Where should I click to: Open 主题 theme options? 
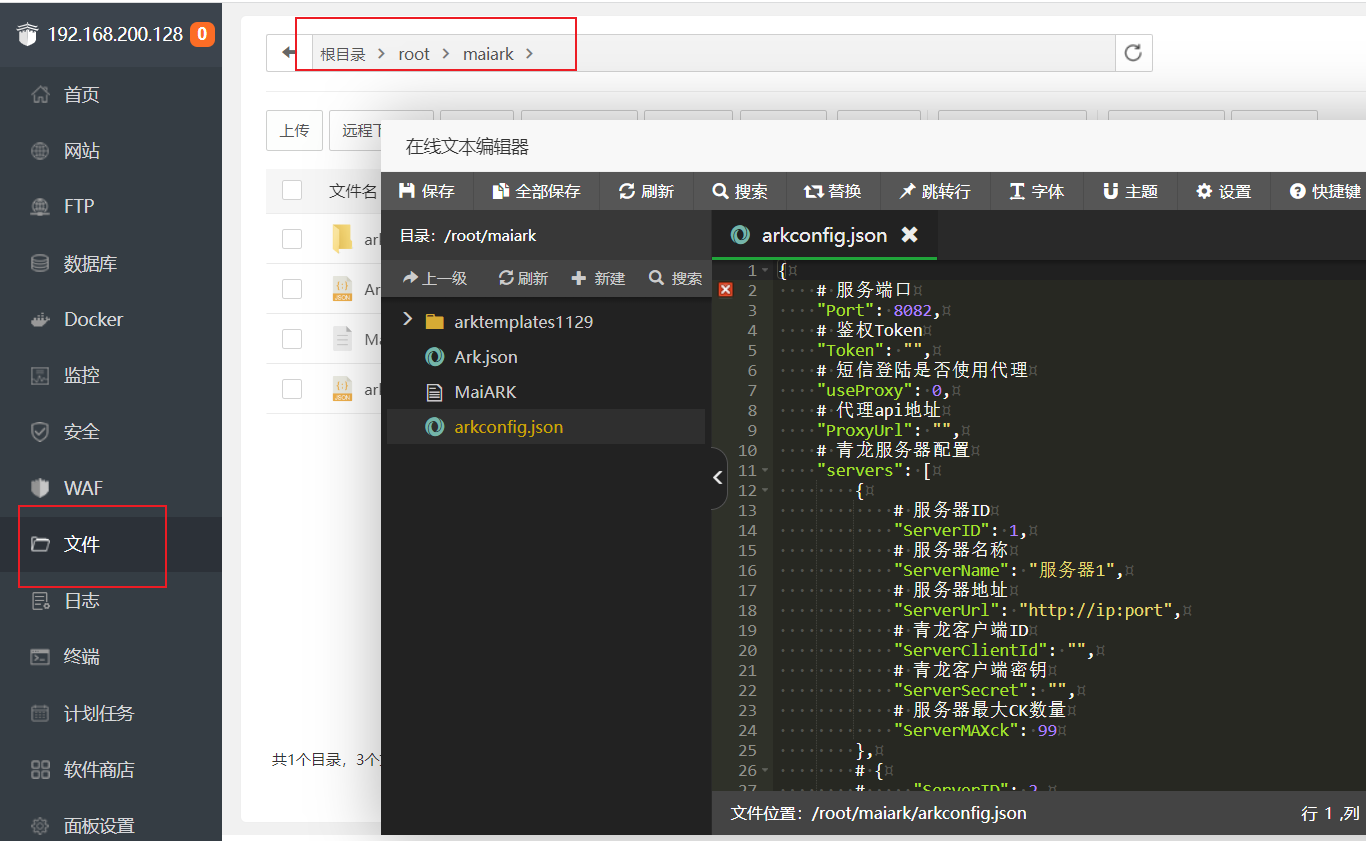1130,191
